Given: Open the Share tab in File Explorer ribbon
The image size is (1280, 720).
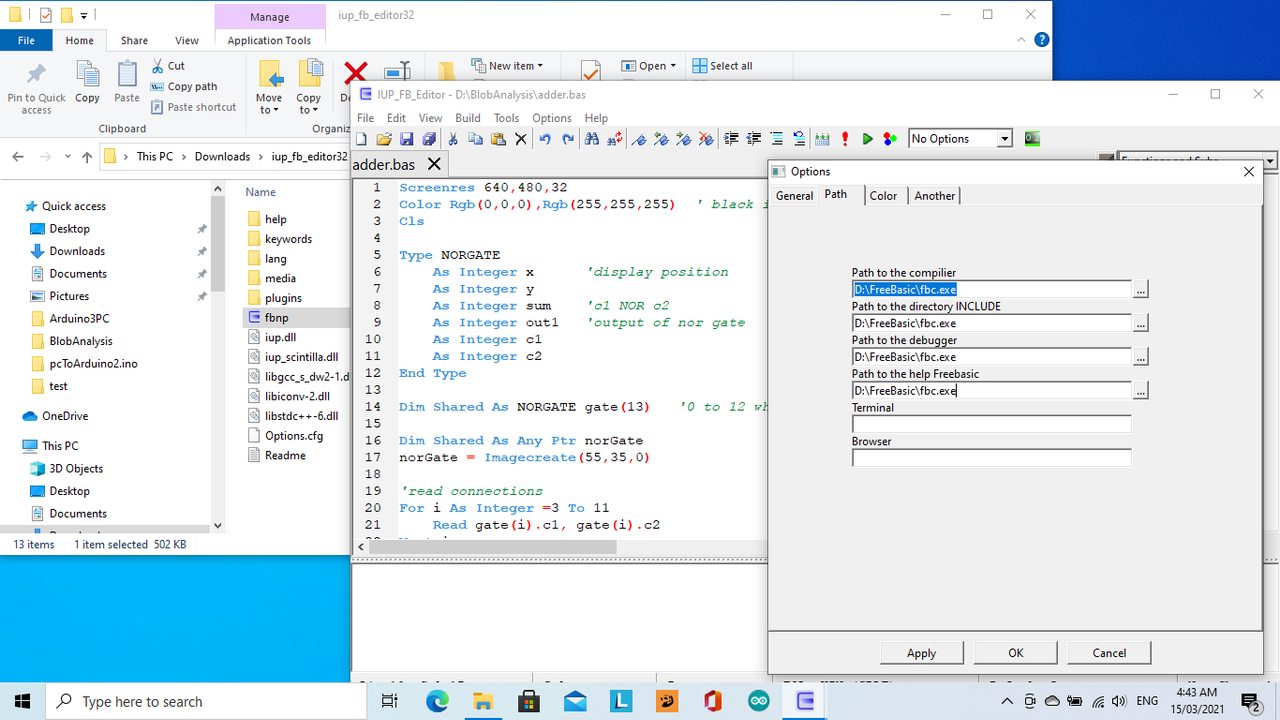Looking at the screenshot, I should click(x=134, y=41).
